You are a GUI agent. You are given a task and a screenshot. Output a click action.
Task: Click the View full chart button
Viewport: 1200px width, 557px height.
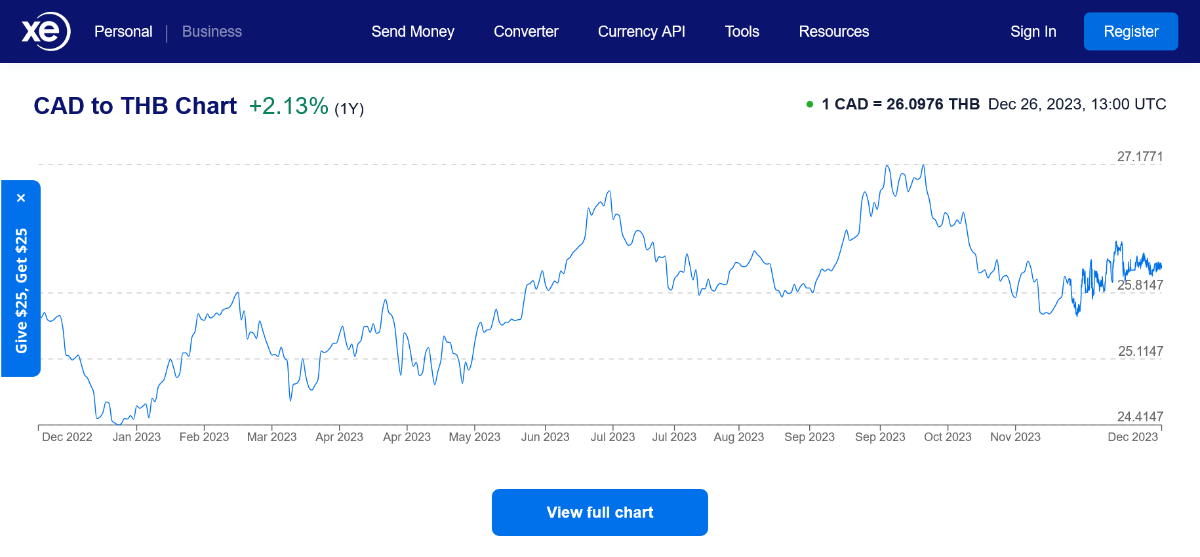pos(600,512)
